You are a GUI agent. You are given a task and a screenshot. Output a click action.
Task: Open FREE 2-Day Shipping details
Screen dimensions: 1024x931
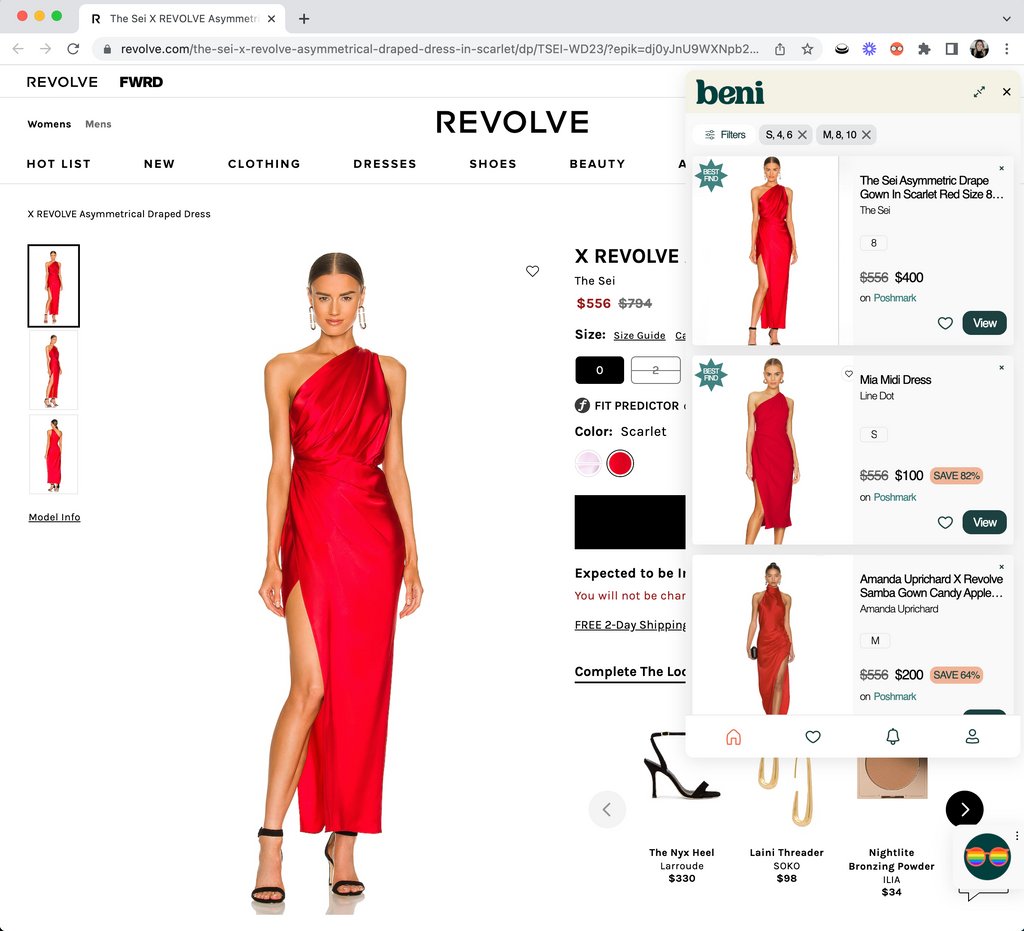coord(630,625)
